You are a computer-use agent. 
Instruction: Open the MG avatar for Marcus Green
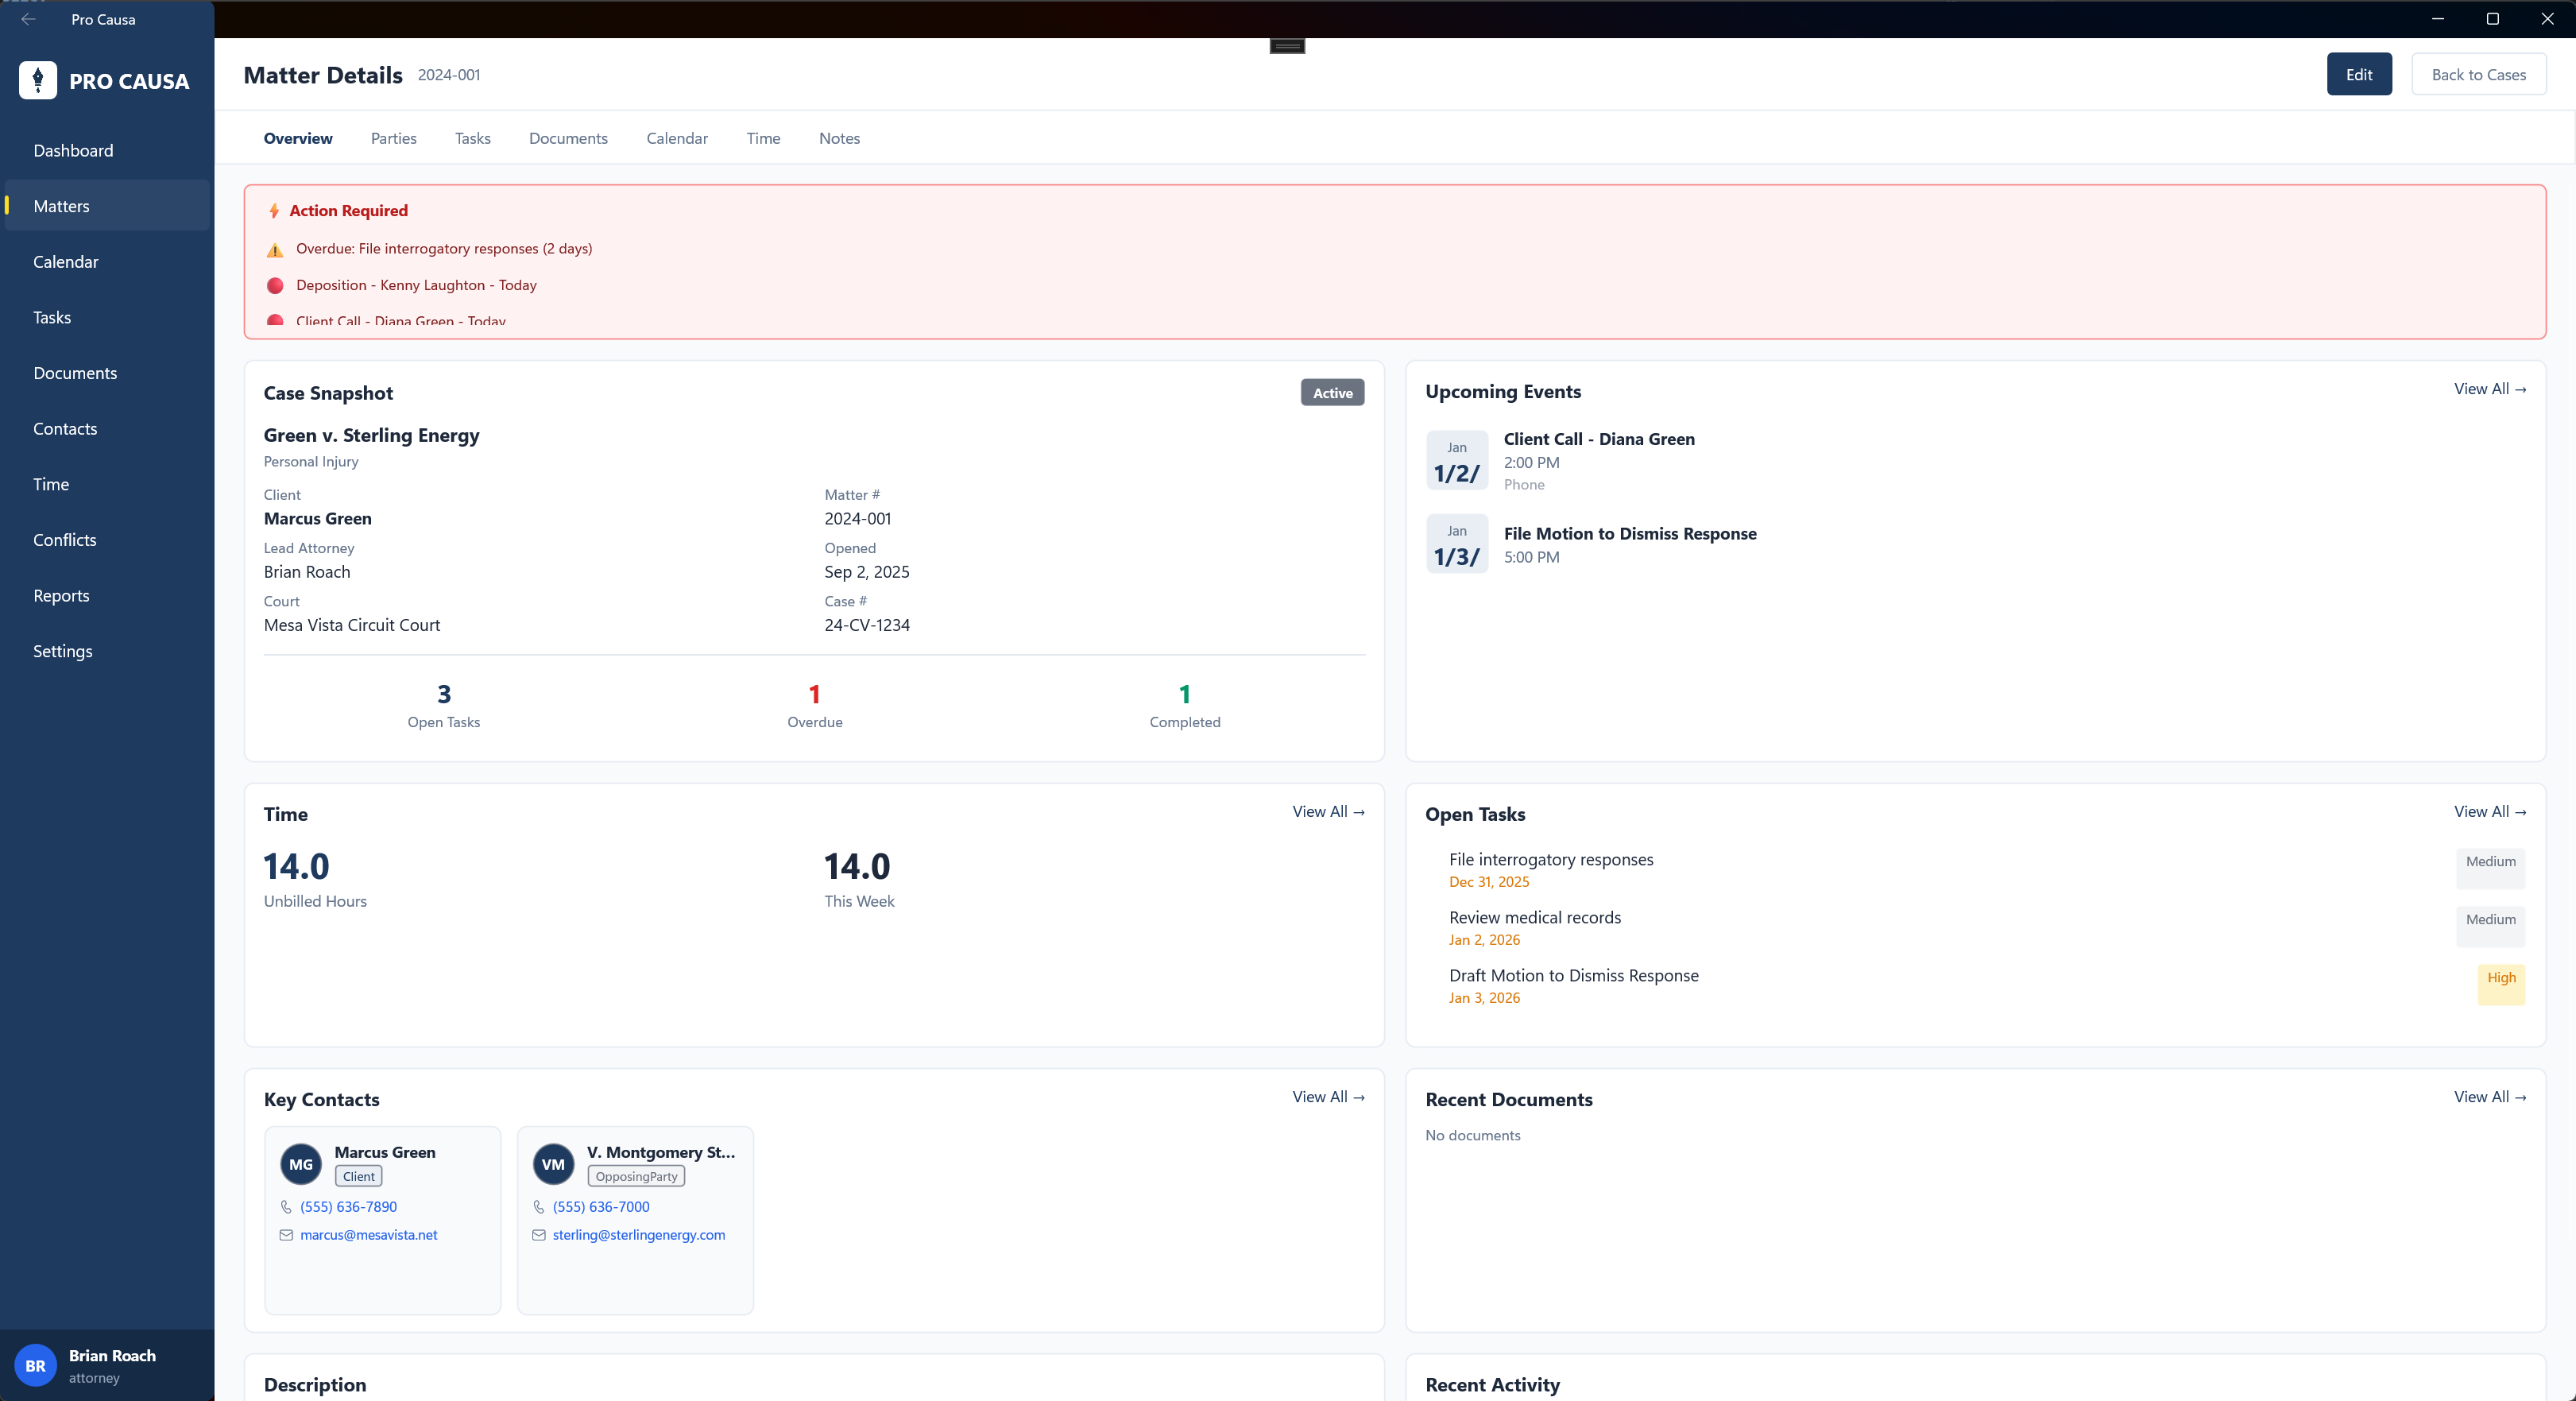tap(300, 1164)
